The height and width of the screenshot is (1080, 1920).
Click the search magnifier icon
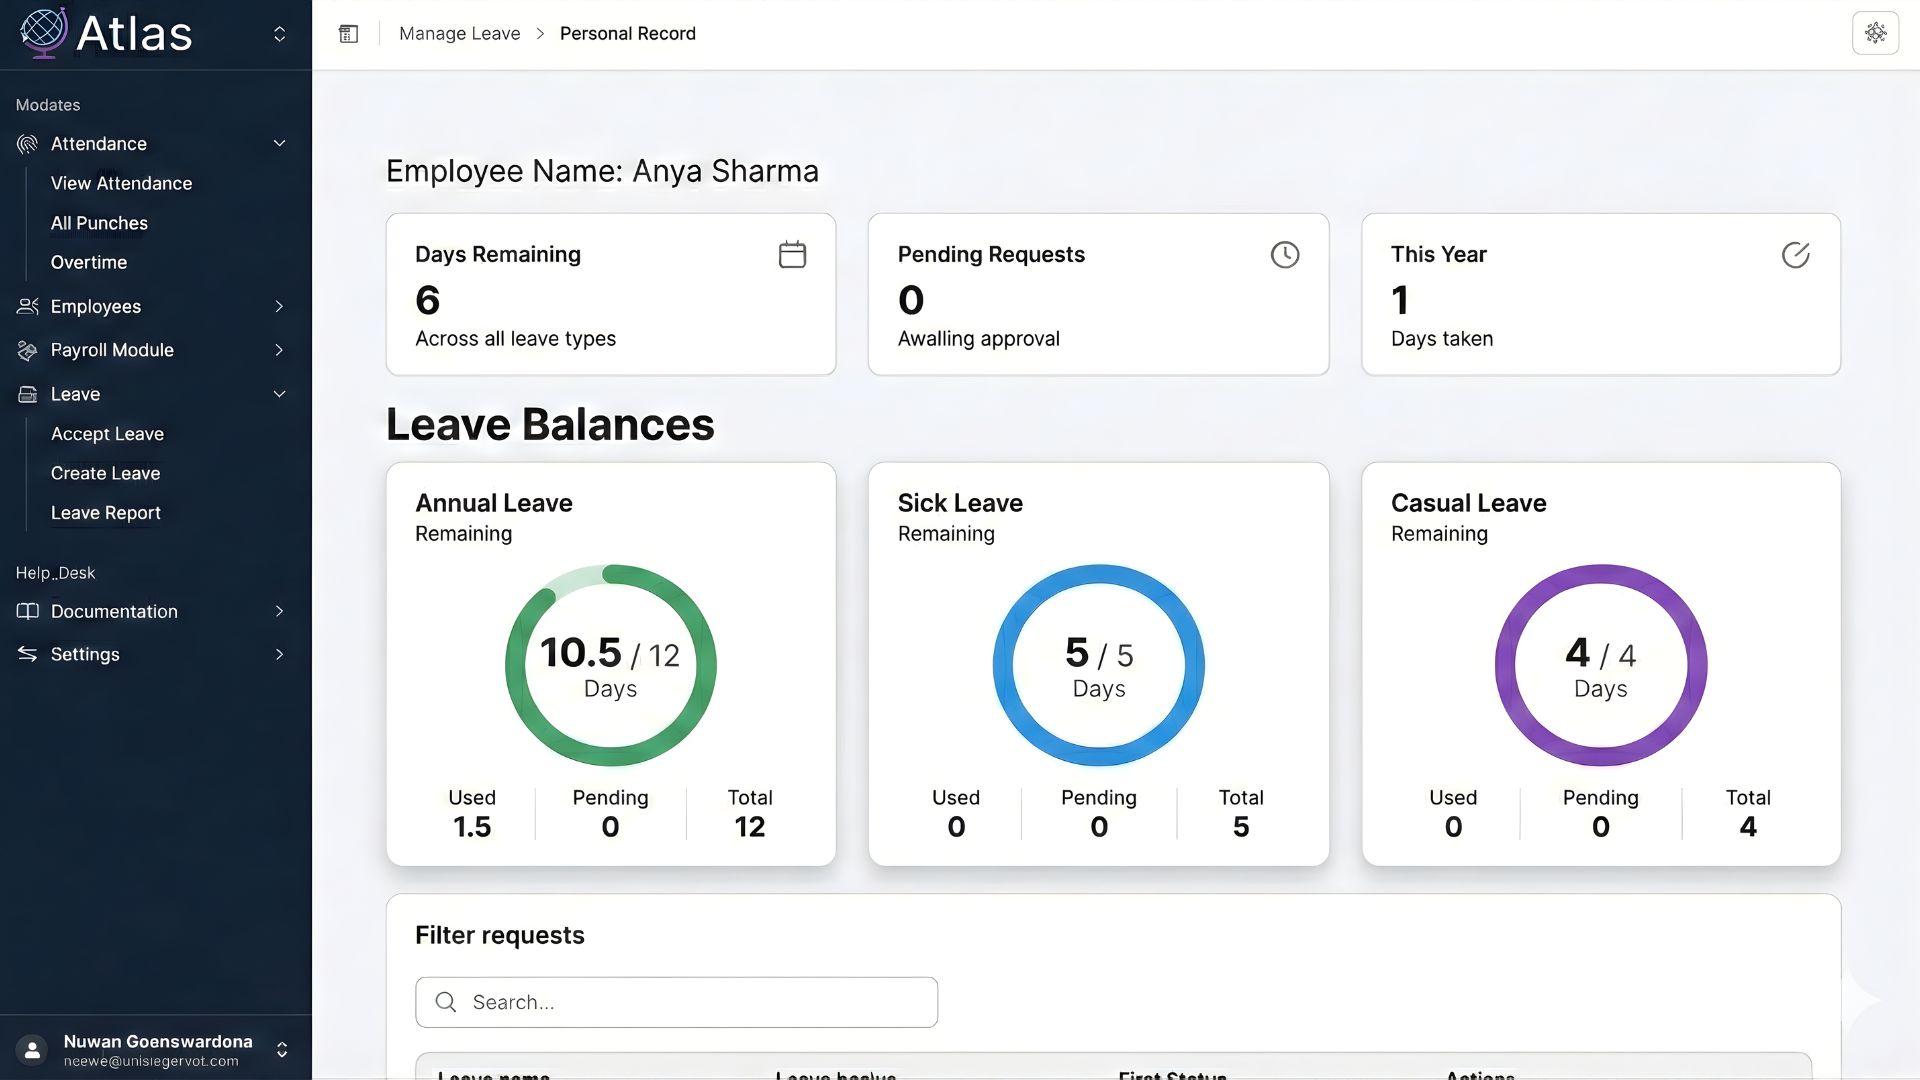[446, 1002]
